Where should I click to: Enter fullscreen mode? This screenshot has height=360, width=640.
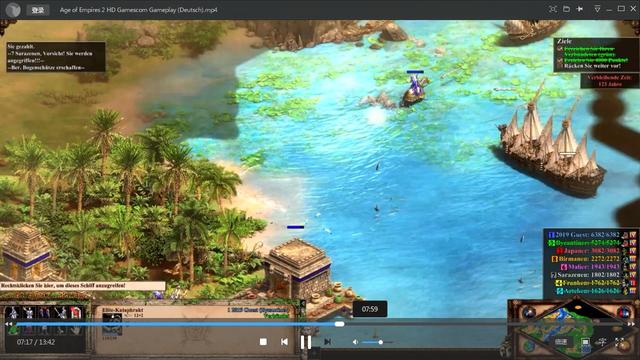(620, 342)
